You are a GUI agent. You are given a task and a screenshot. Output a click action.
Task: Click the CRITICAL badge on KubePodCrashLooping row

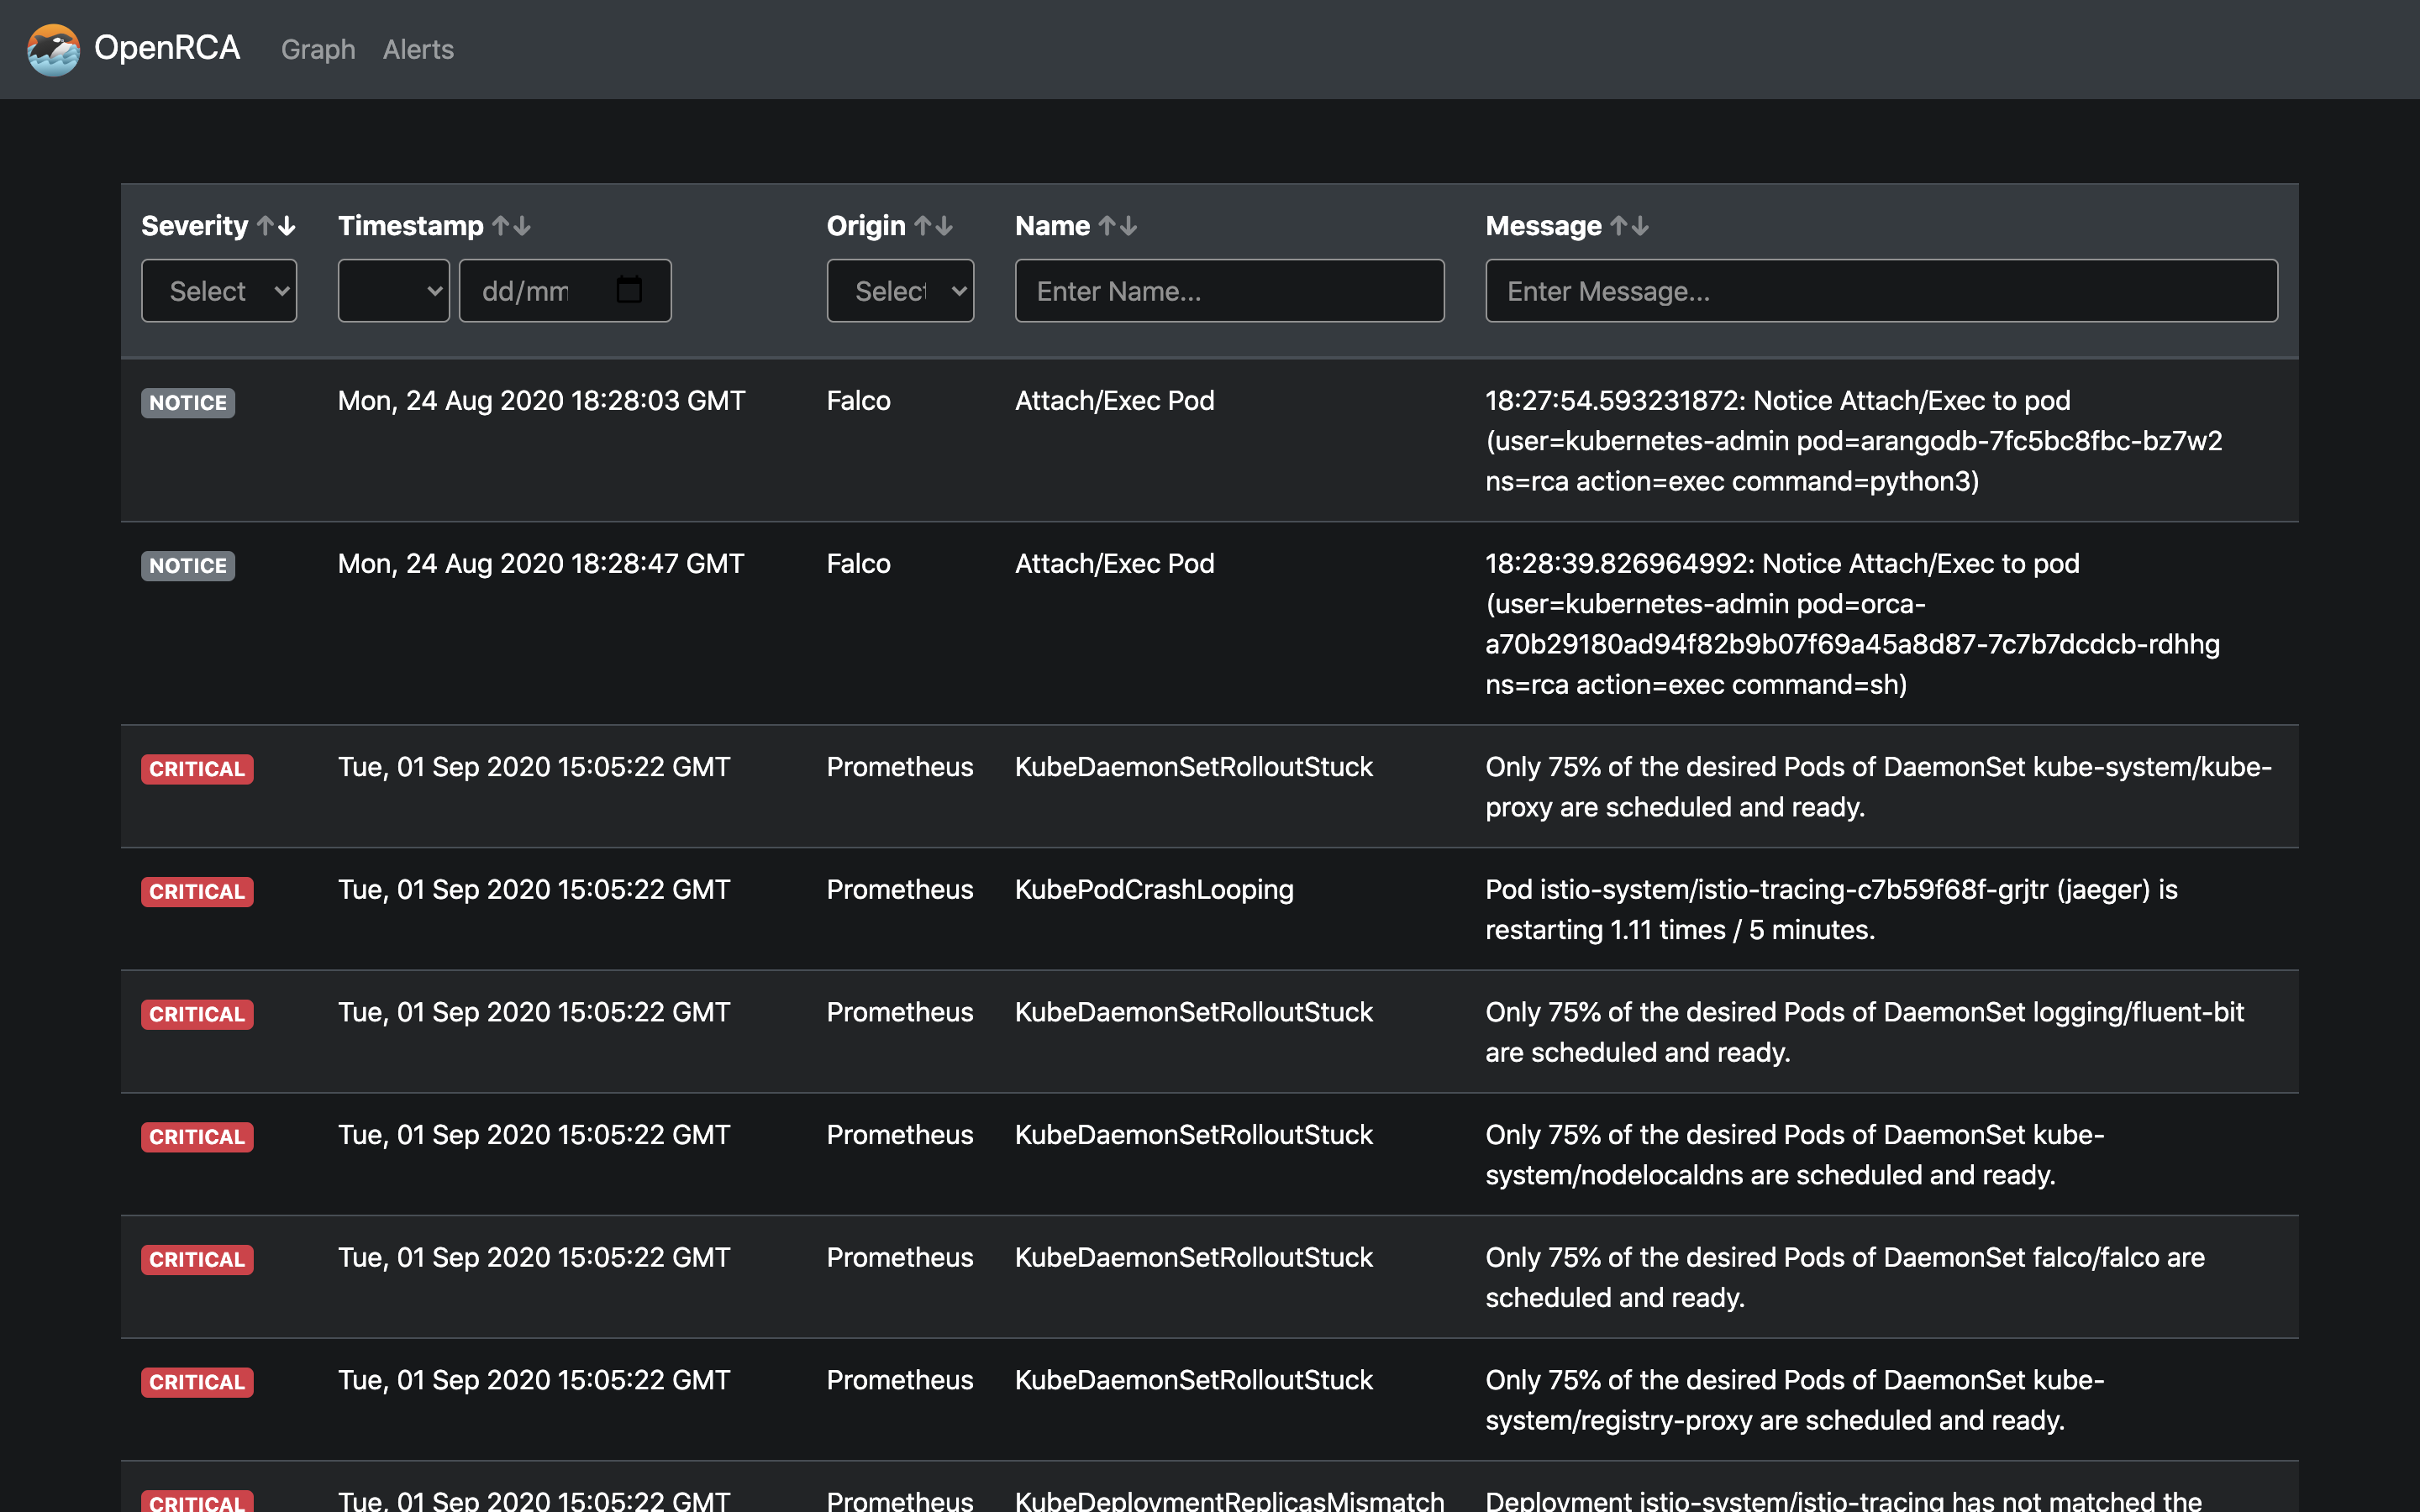pyautogui.click(x=196, y=891)
